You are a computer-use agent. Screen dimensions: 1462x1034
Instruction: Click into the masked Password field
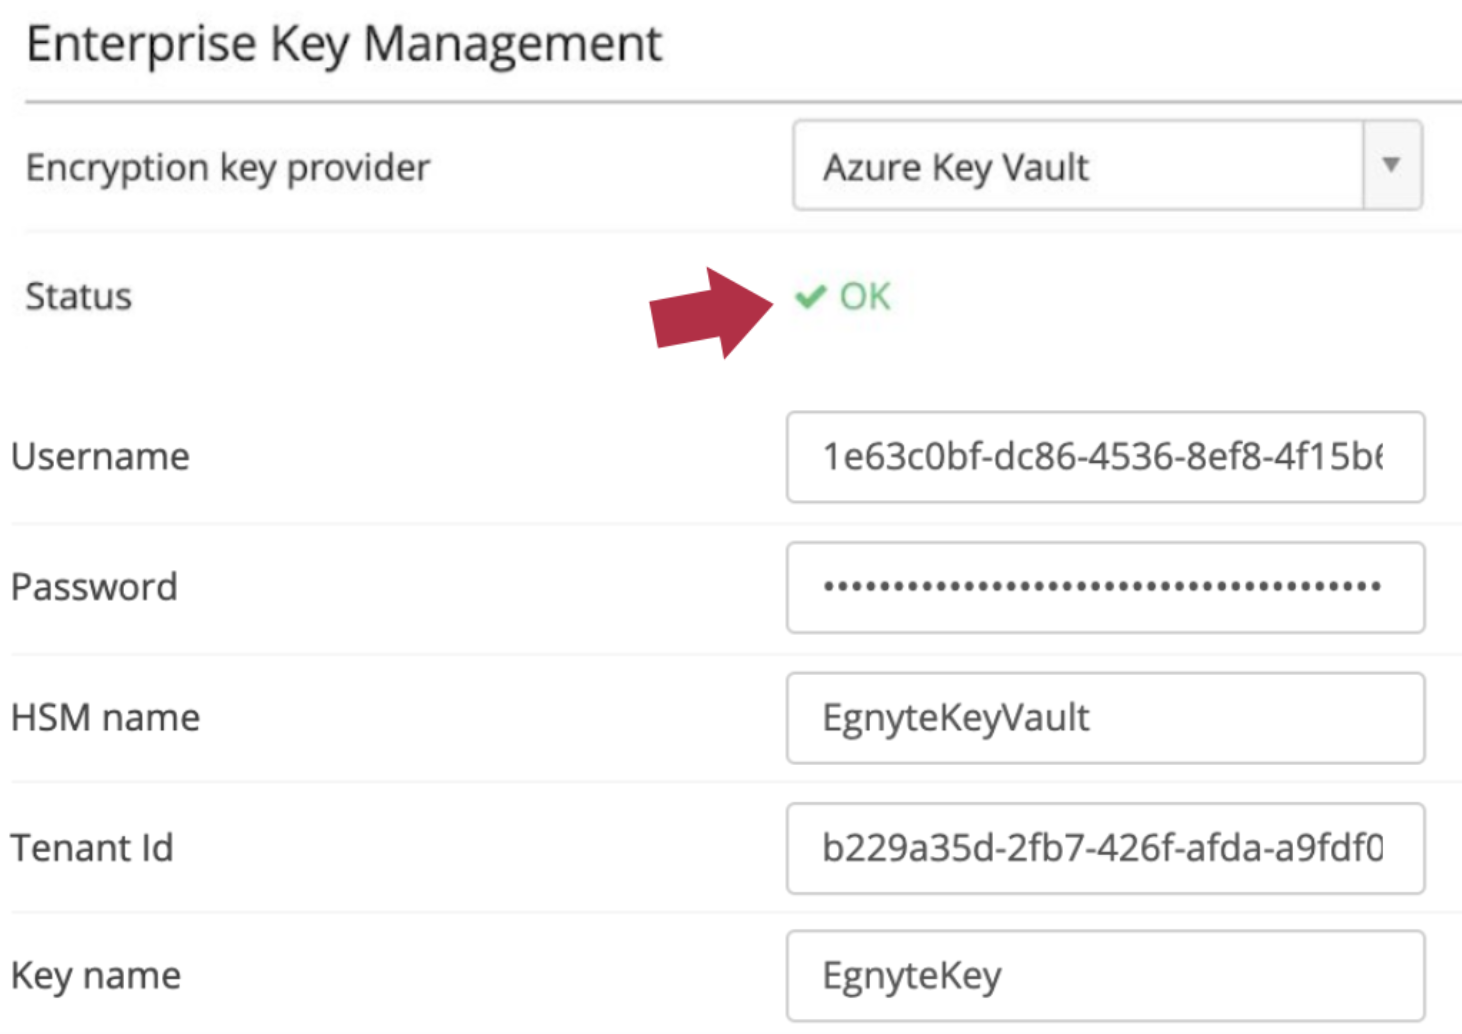click(1105, 587)
